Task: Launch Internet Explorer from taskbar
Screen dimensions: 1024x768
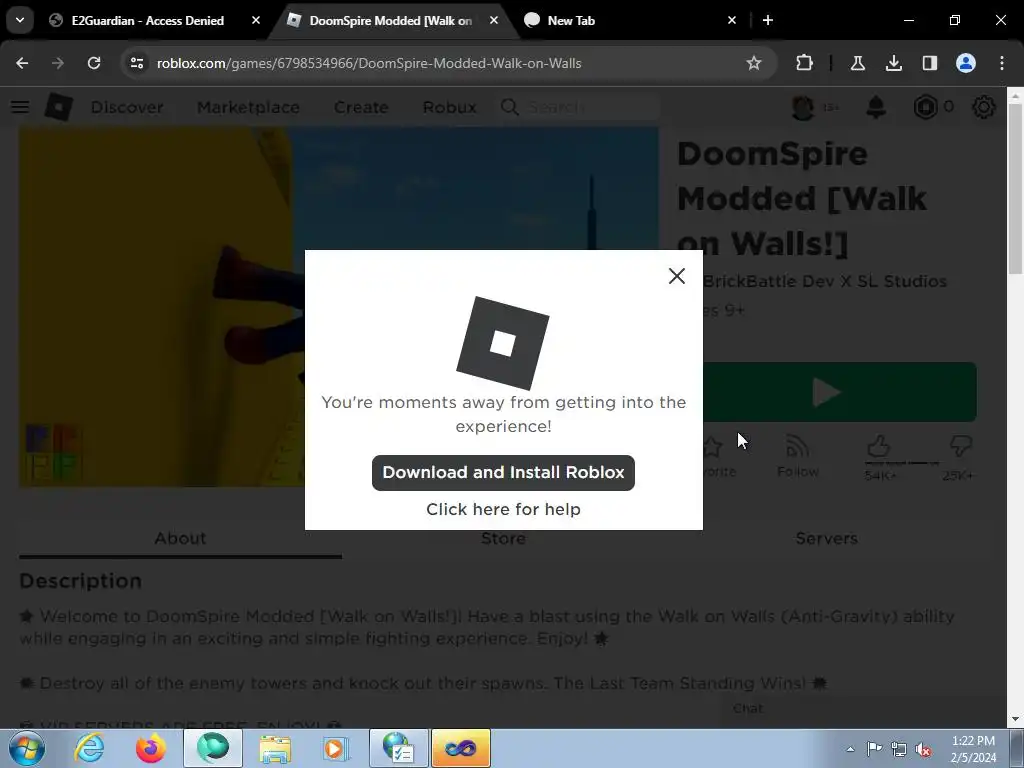Action: 89,748
